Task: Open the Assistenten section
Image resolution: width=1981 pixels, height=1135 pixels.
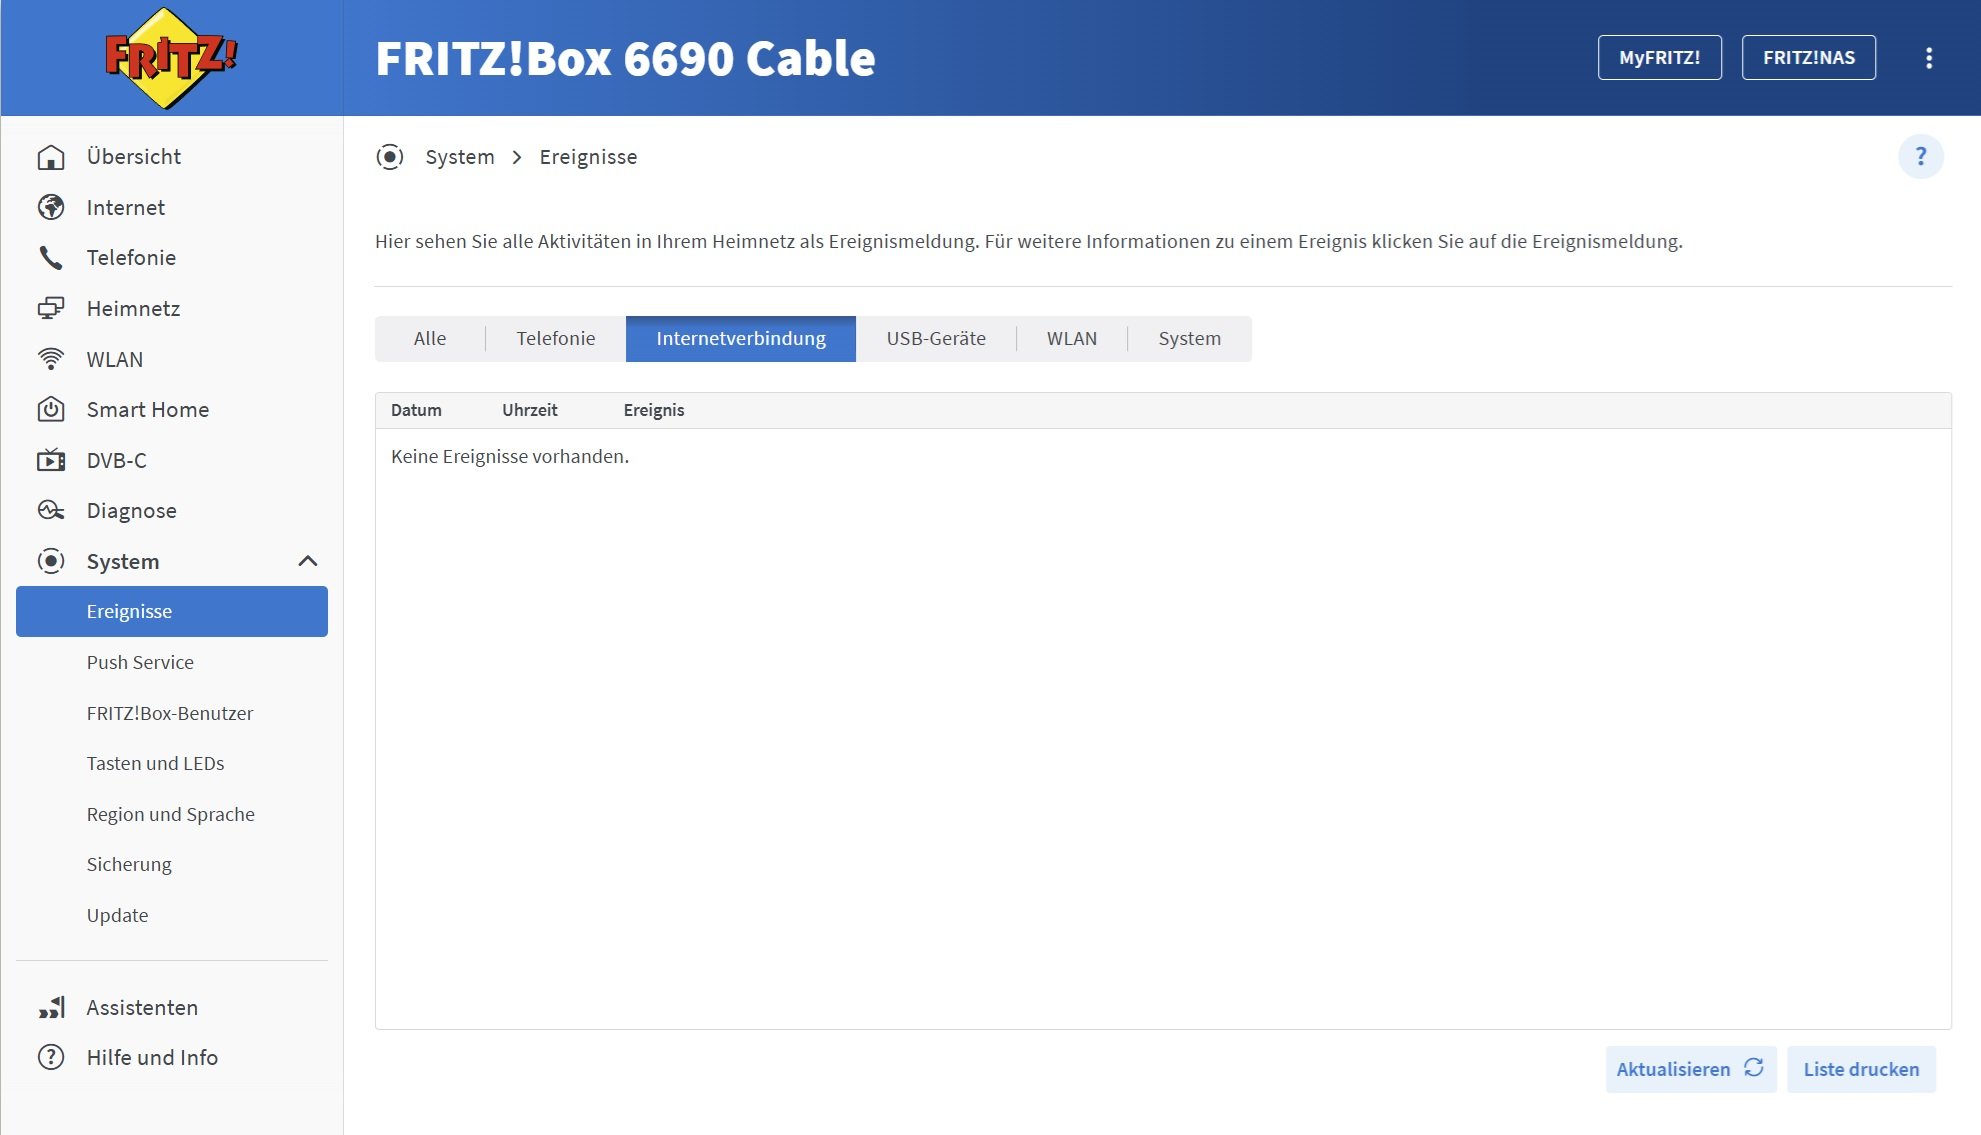Action: pos(141,1007)
